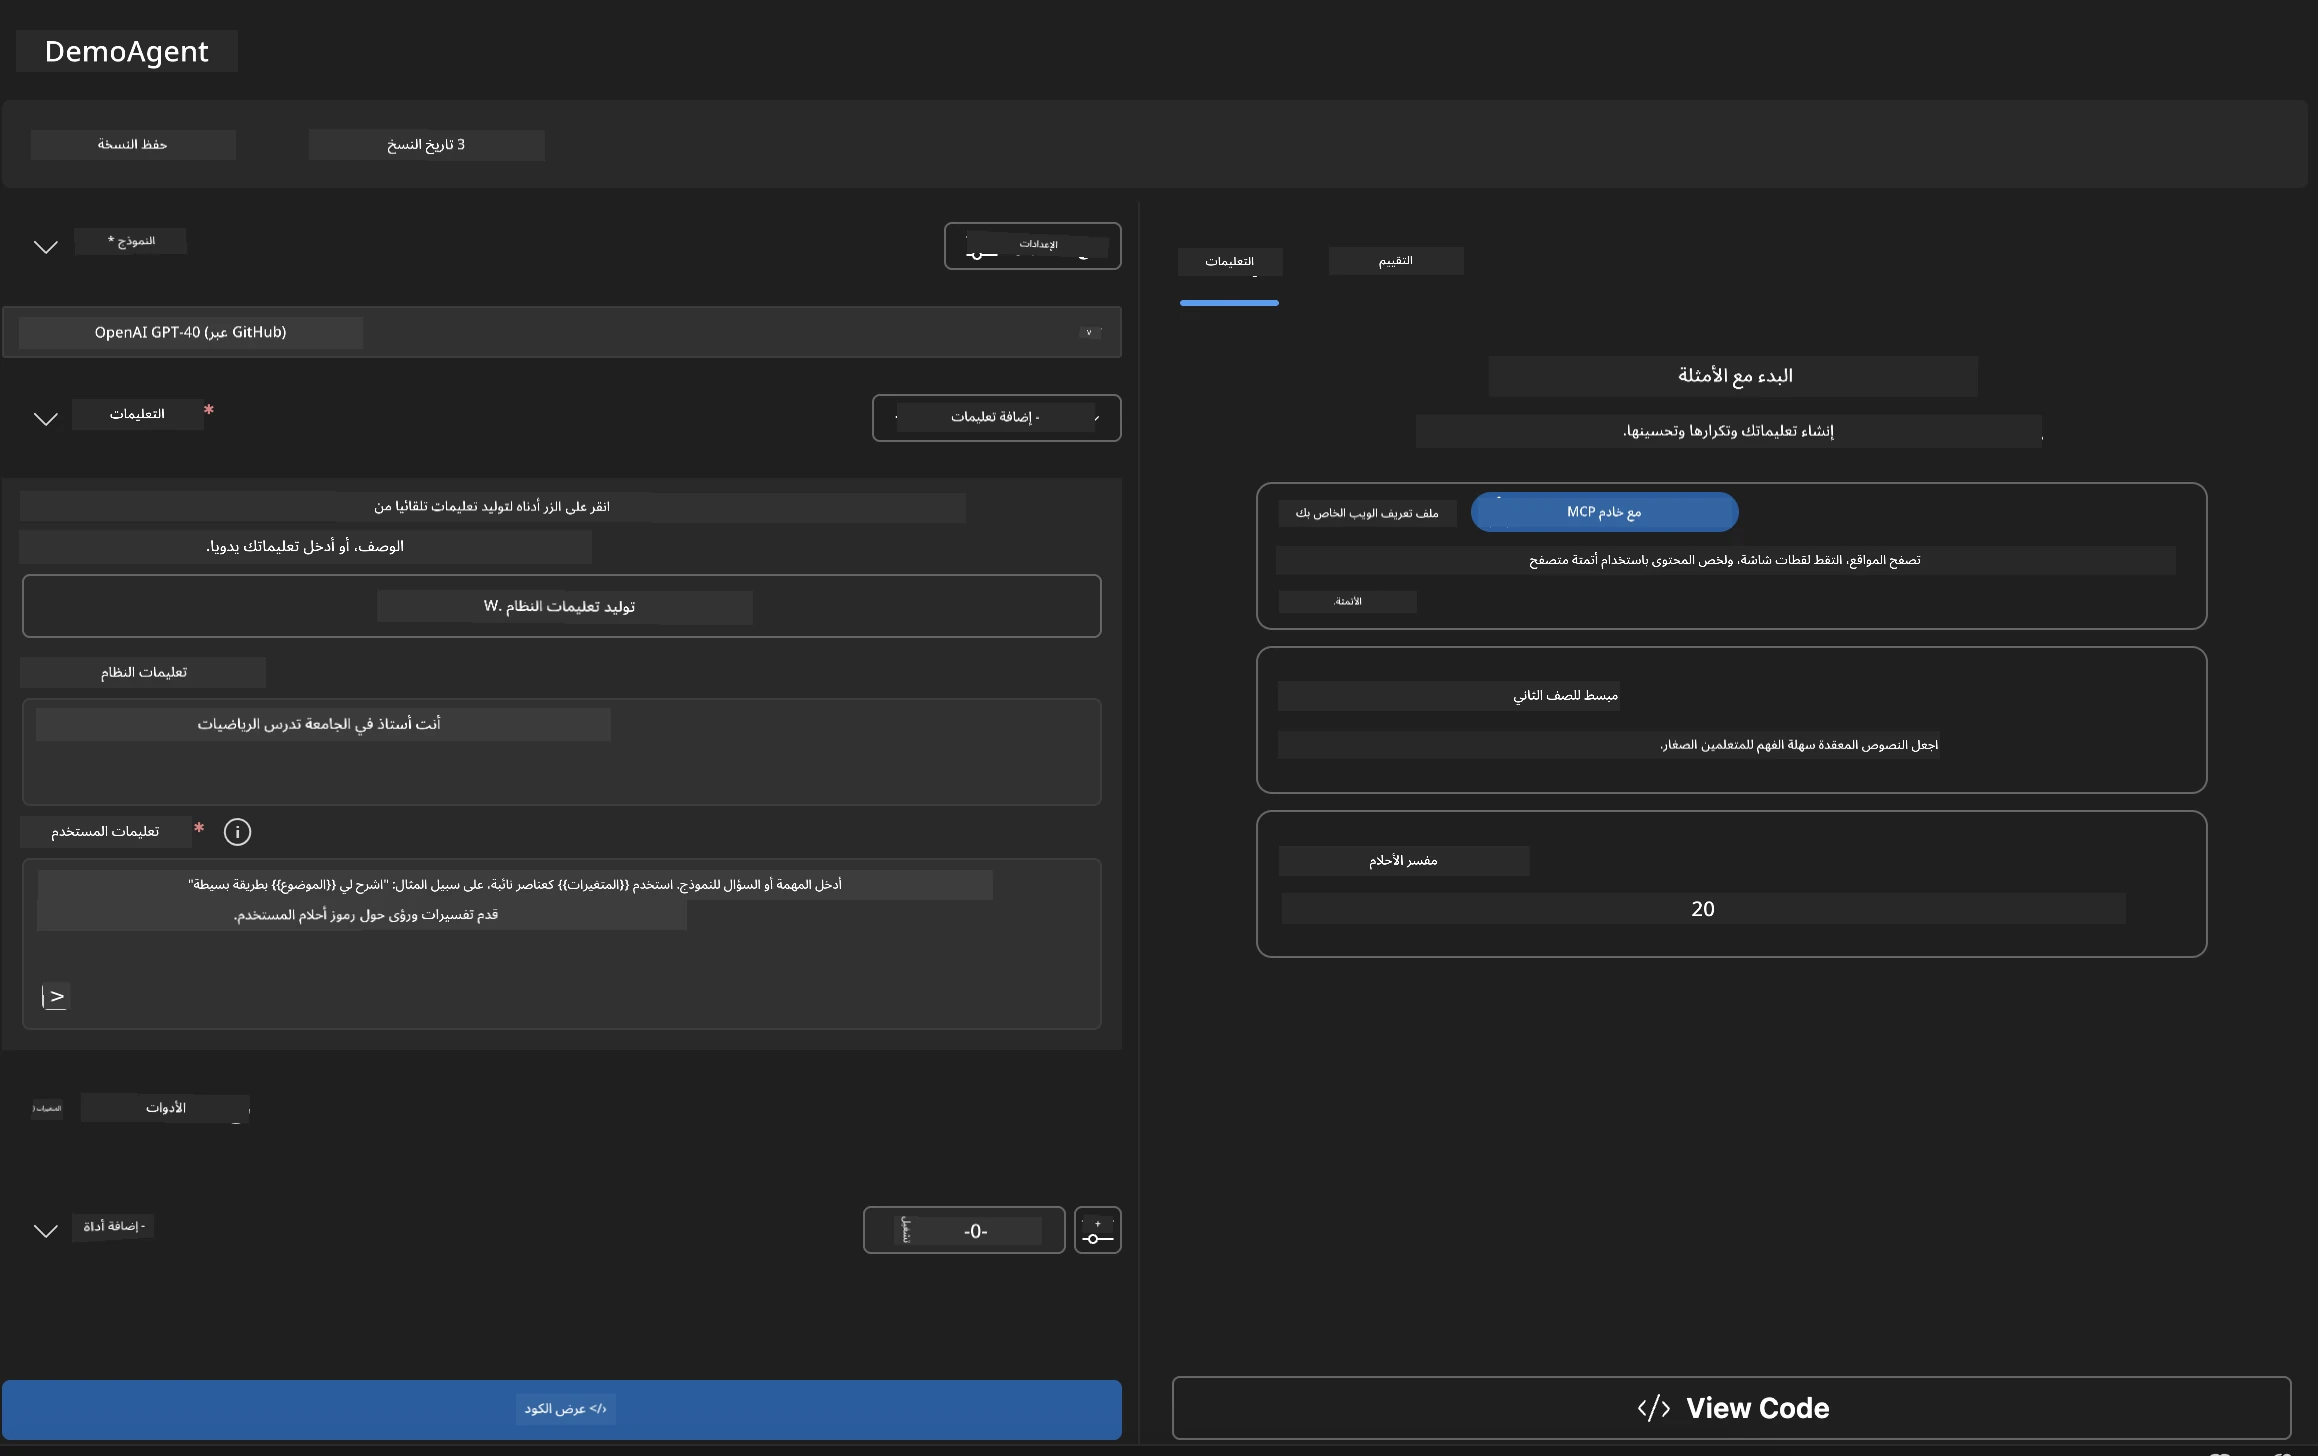Click the إضافة أداة add tool label

pos(113,1226)
